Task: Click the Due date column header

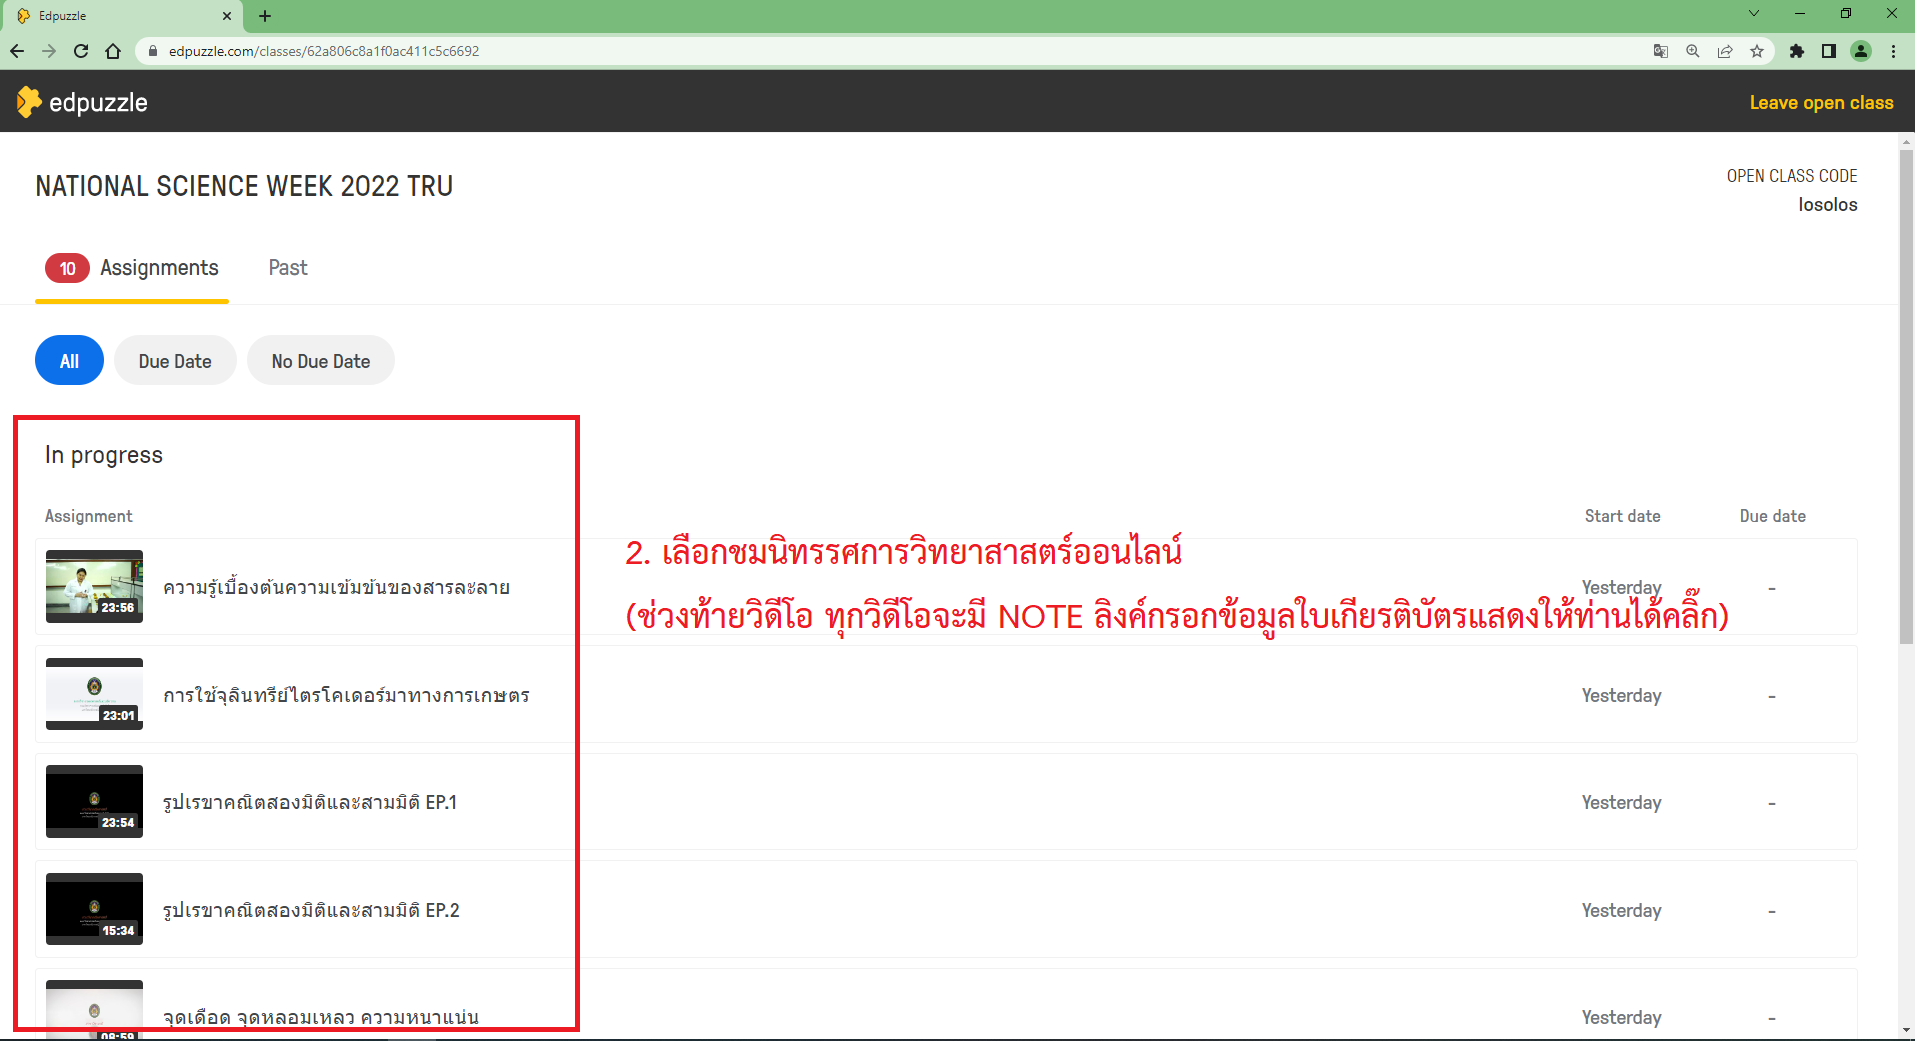Action: pyautogui.click(x=1772, y=516)
